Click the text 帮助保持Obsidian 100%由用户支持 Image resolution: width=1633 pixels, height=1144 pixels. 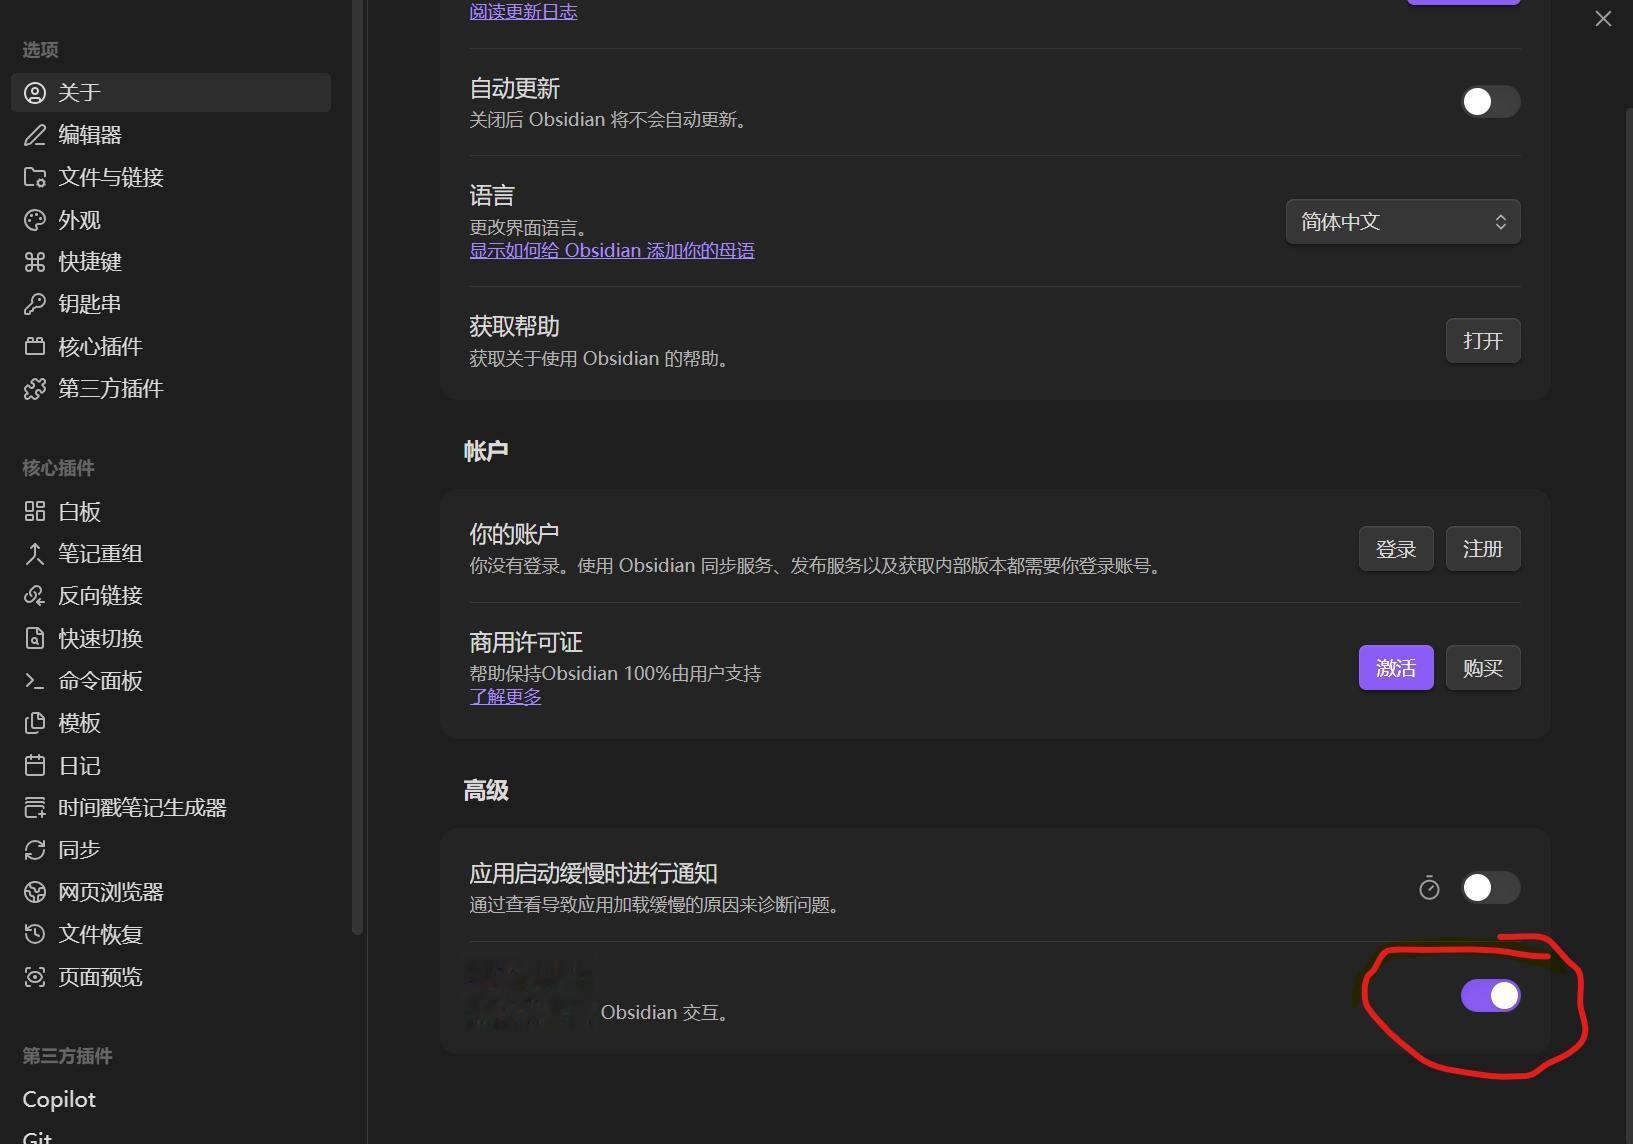pos(616,674)
